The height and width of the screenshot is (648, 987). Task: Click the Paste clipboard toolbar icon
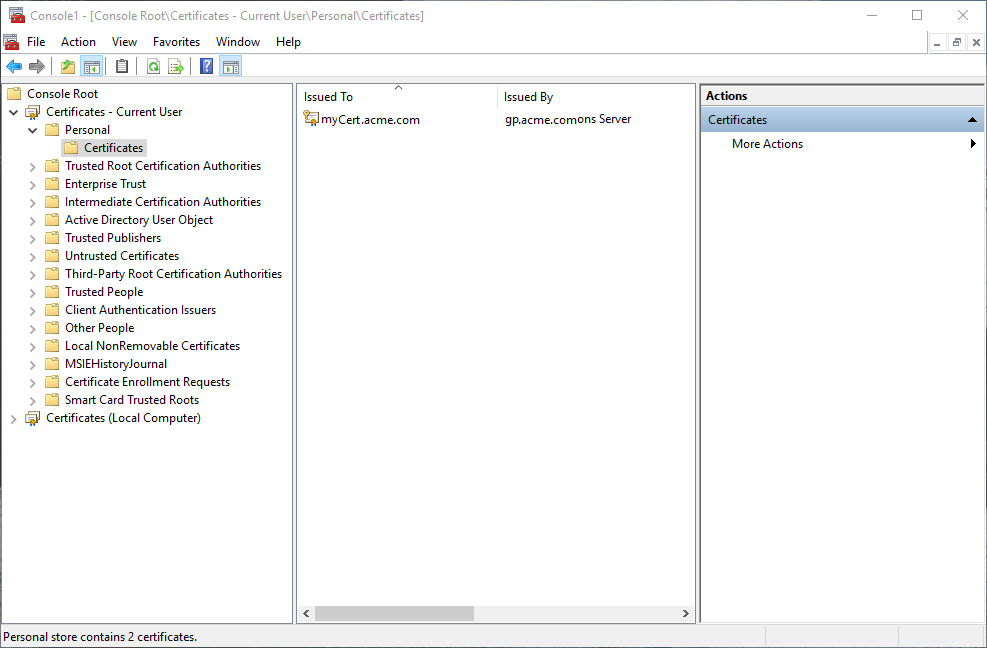coord(122,67)
